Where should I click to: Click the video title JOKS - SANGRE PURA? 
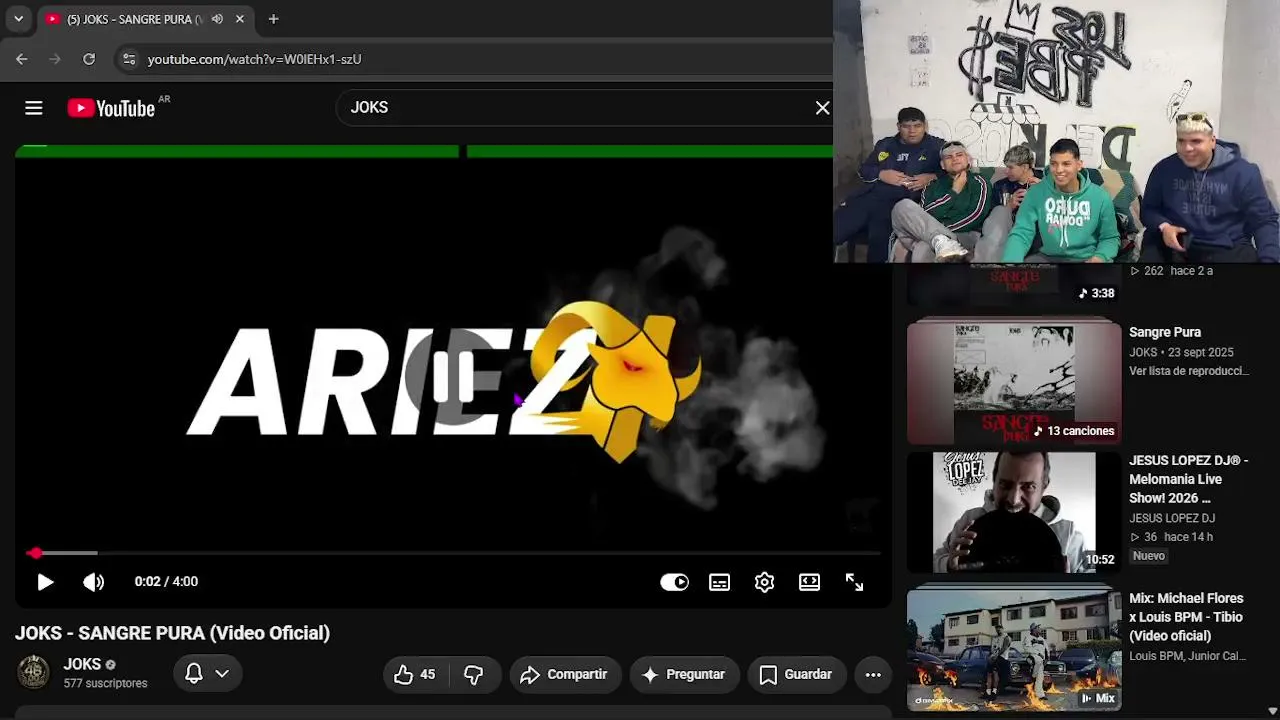tap(172, 633)
